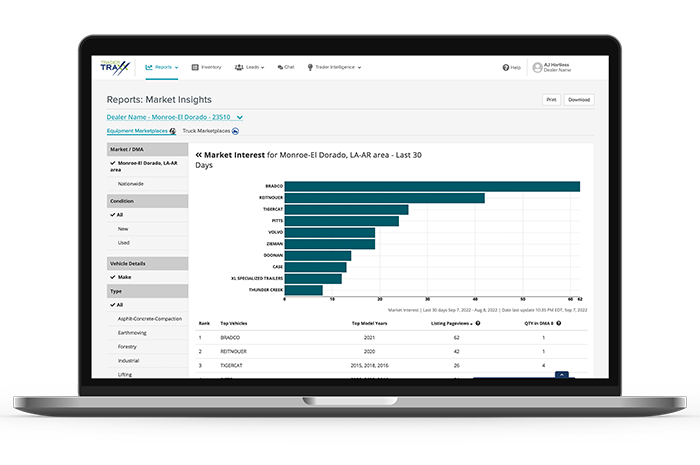Click the Help question mark icon
Screen dimensions: 700x465
point(506,67)
